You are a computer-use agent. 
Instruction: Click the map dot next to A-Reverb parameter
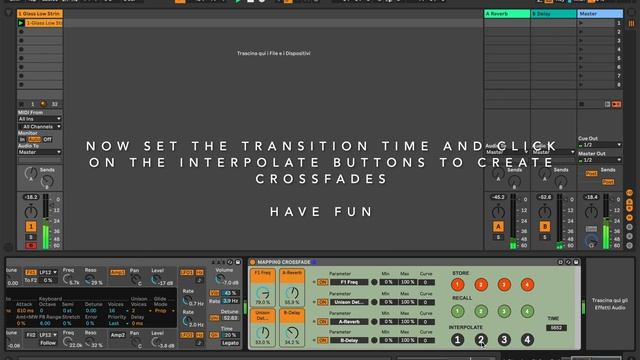[374, 322]
